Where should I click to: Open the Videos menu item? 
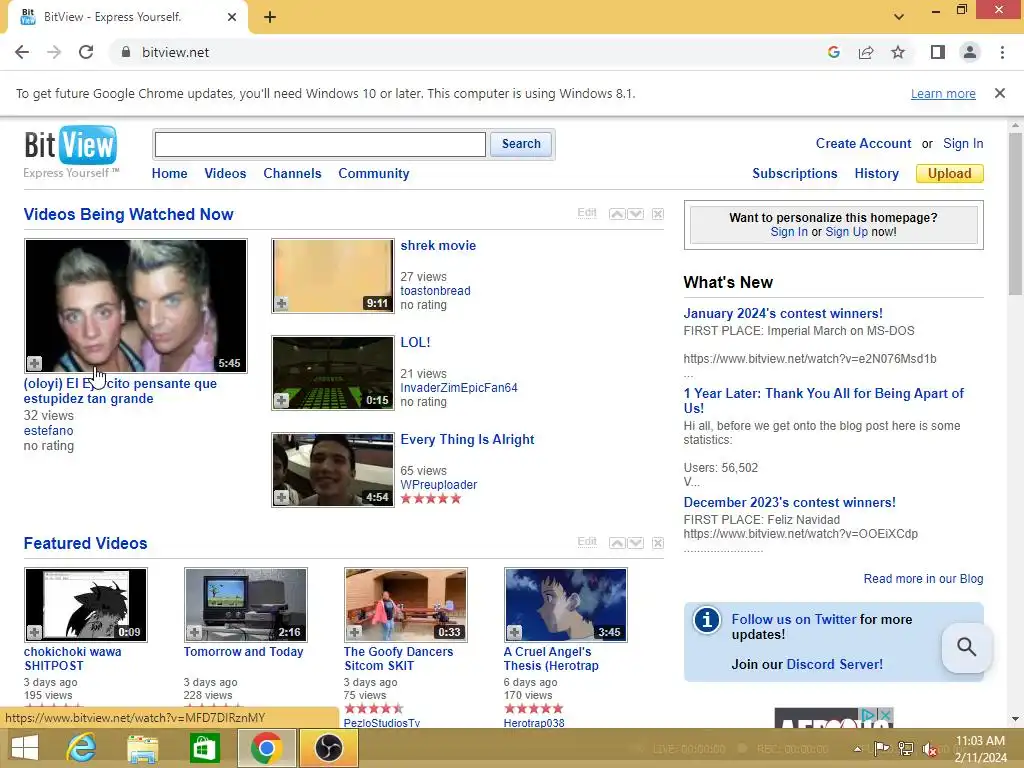click(225, 174)
